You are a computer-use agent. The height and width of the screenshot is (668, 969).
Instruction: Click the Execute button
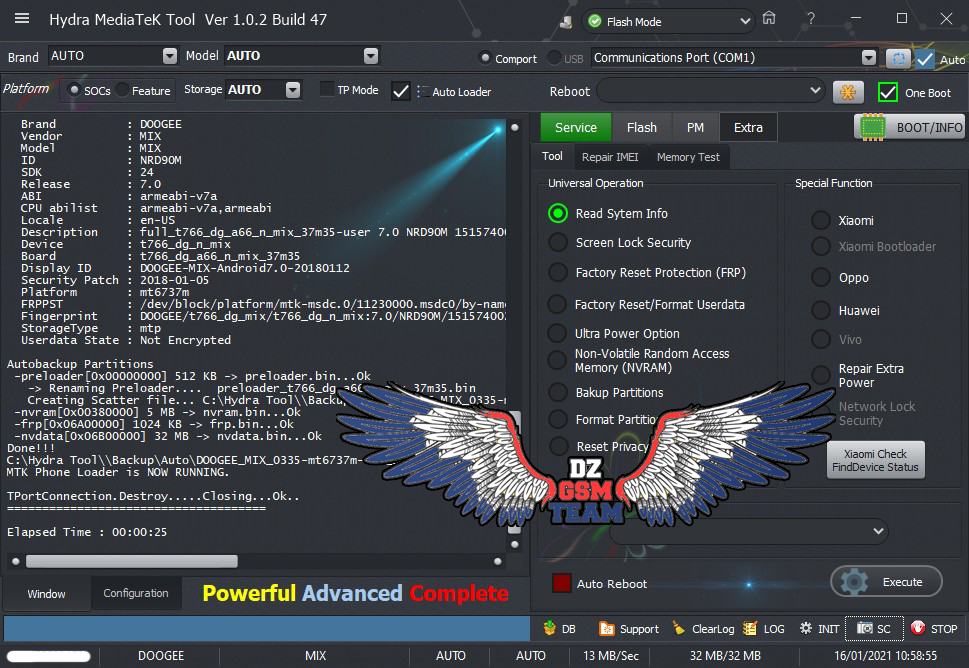tap(886, 582)
